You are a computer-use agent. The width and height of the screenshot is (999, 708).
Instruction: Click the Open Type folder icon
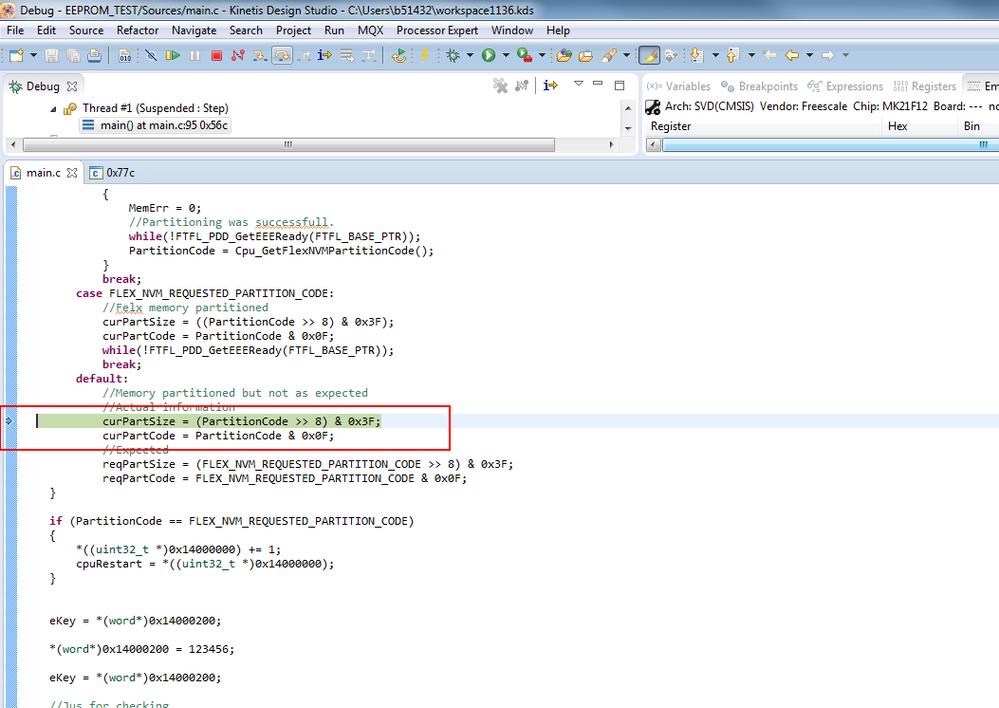[564, 56]
